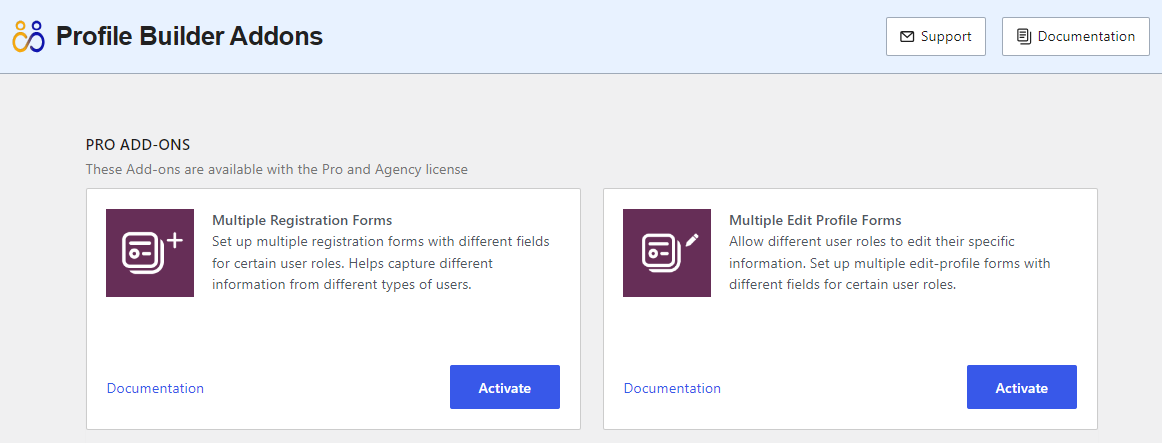Image resolution: width=1162 pixels, height=443 pixels.
Task: Activate the Multiple Edit Profile Forms add-on
Action: [x=1021, y=387]
